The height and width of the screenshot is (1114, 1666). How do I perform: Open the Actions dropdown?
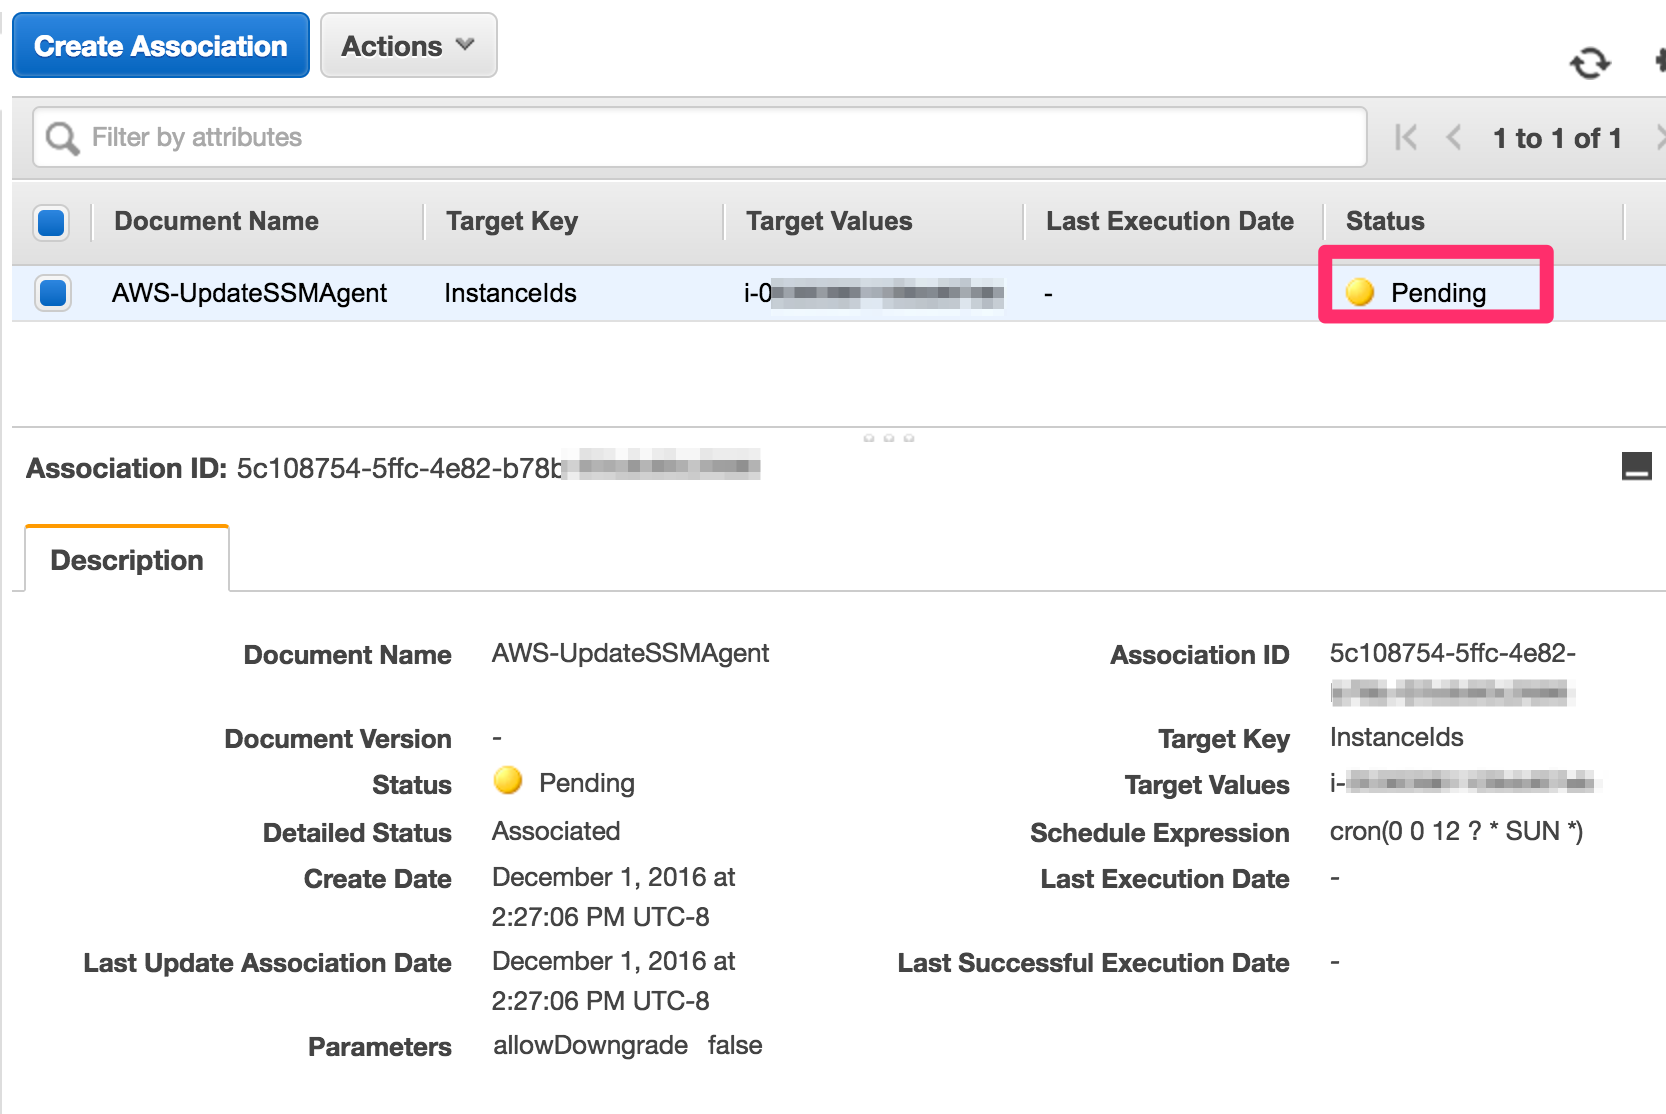407,44
